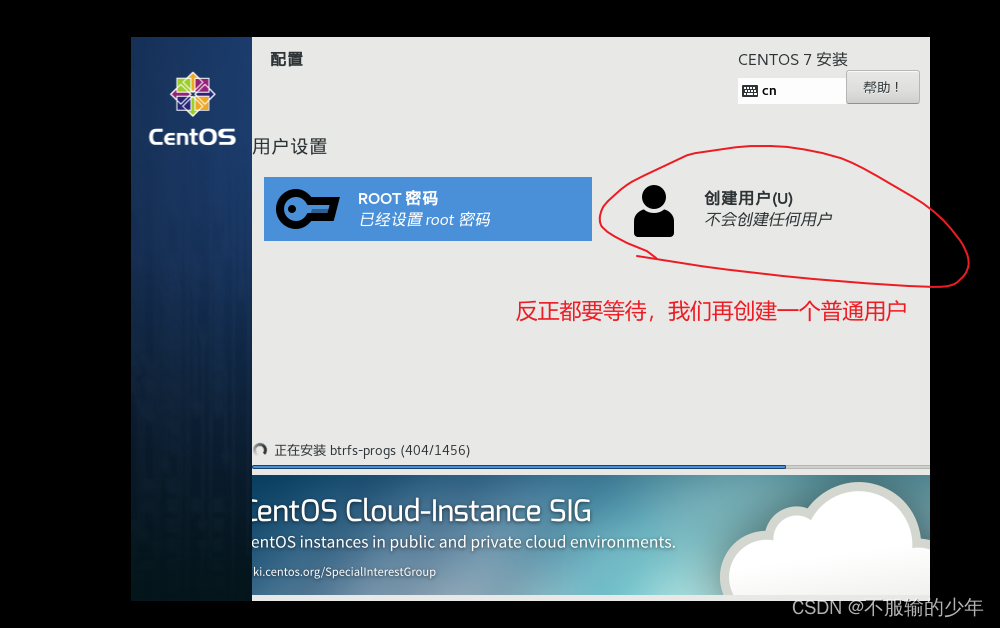Click the CENTOS 7 安装 title
The image size is (1000, 628).
[793, 59]
